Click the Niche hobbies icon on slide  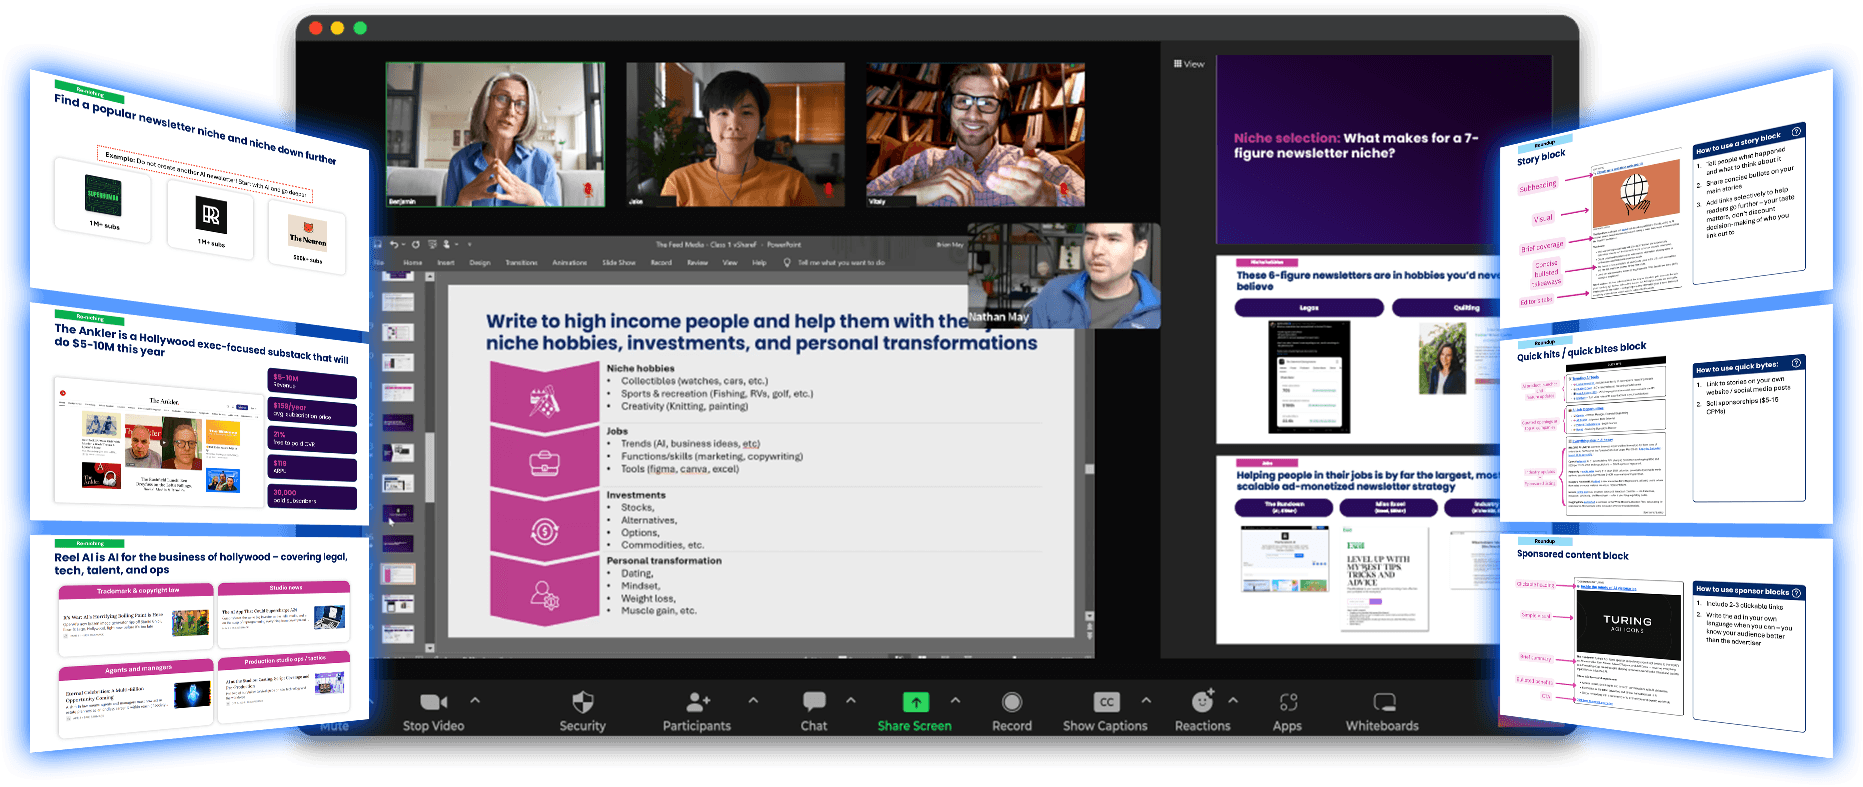(x=544, y=400)
